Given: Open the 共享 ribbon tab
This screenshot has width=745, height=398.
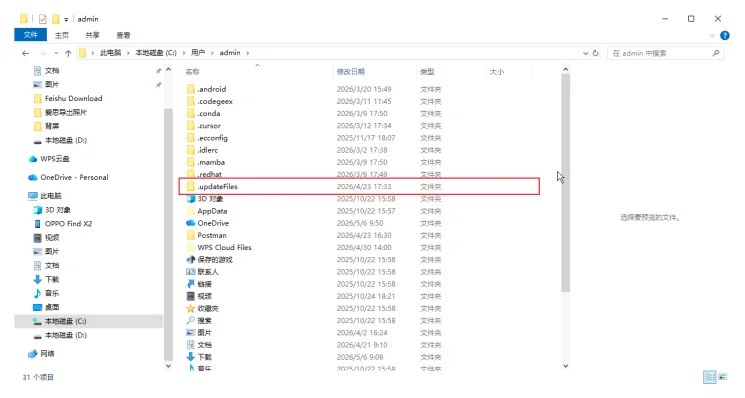Looking at the screenshot, I should coord(93,35).
